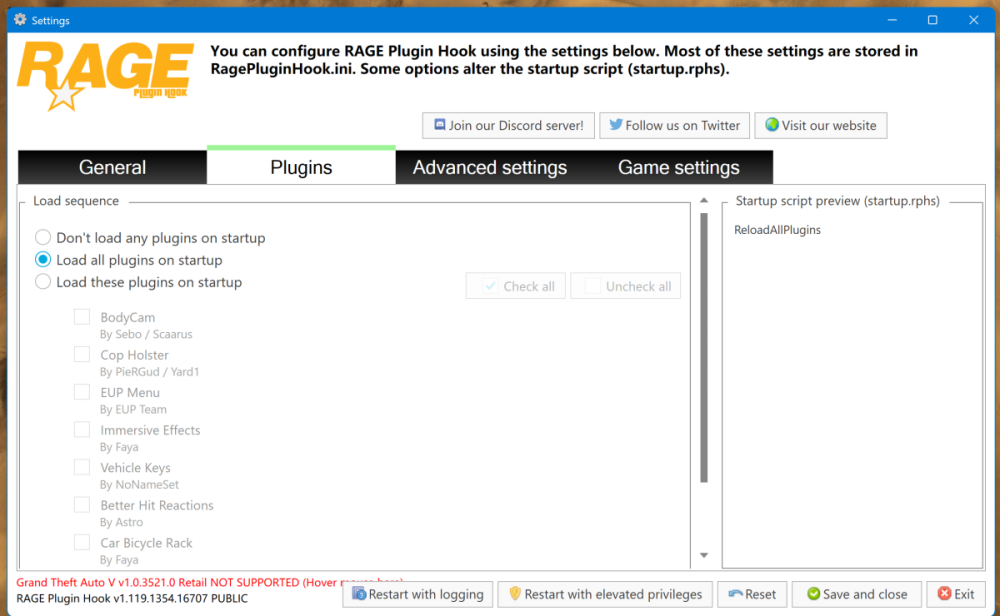Open the Advanced settings tab
Image resolution: width=1000 pixels, height=616 pixels.
489,168
